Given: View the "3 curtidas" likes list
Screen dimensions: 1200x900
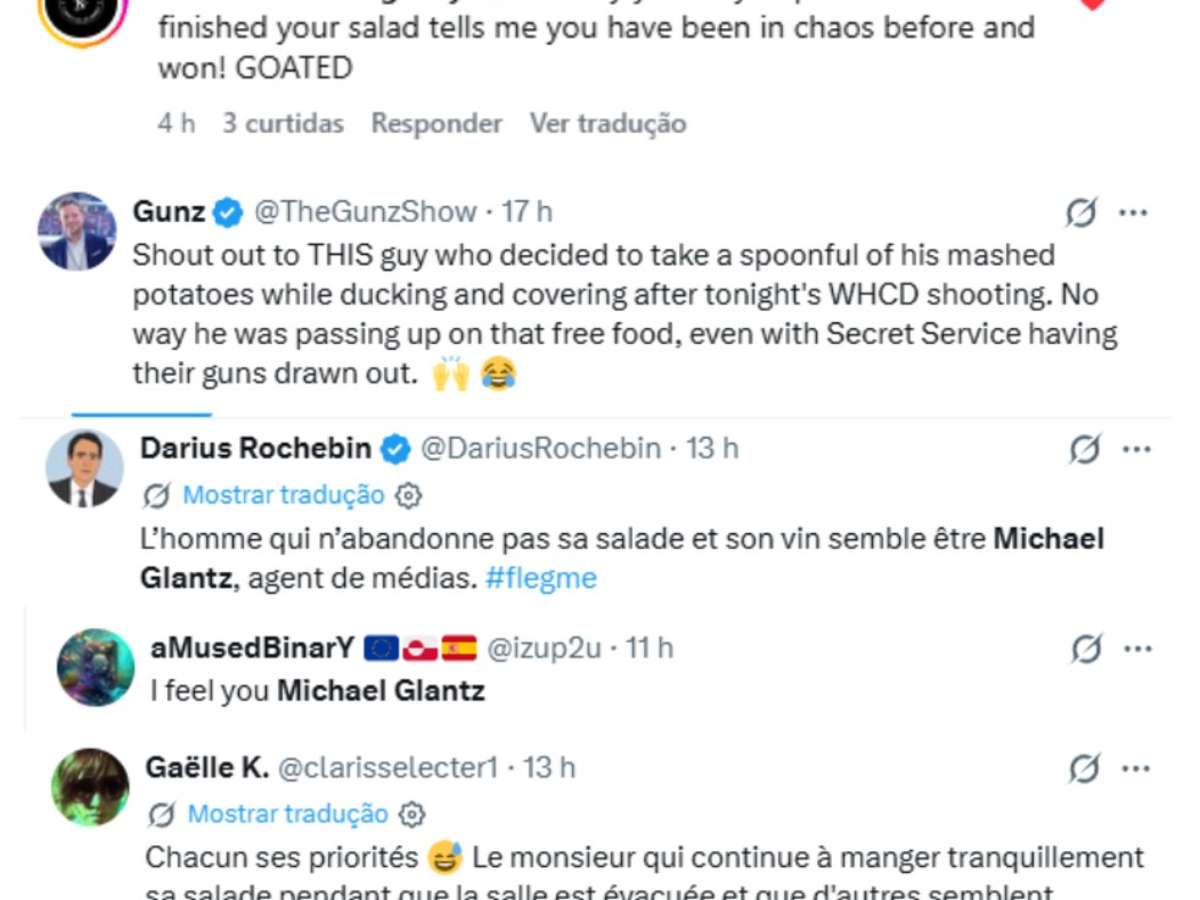Looking at the screenshot, I should pos(283,124).
